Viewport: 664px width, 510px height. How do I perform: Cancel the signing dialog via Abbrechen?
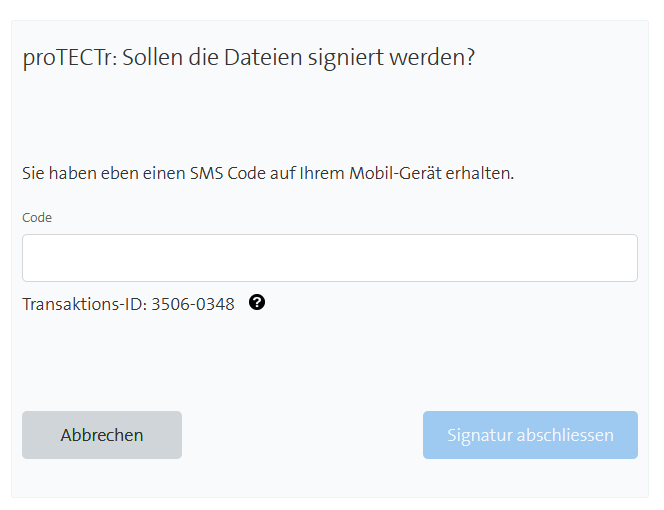(102, 435)
